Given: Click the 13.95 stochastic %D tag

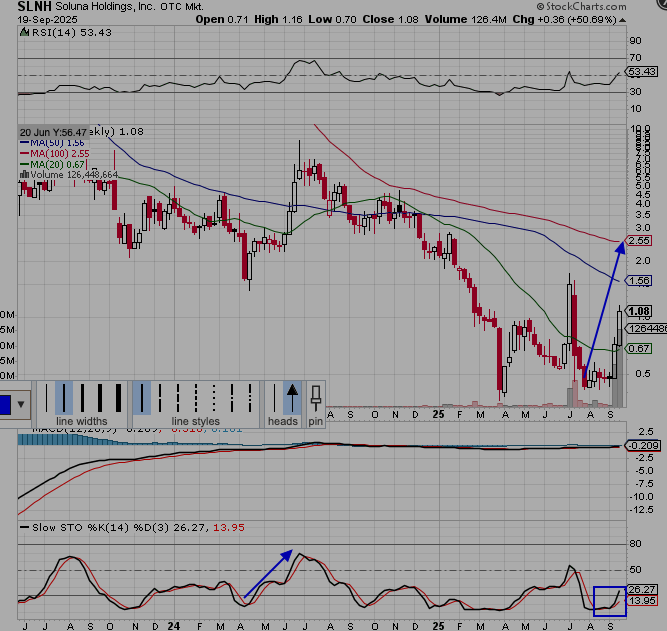Looking at the screenshot, I should (641, 600).
